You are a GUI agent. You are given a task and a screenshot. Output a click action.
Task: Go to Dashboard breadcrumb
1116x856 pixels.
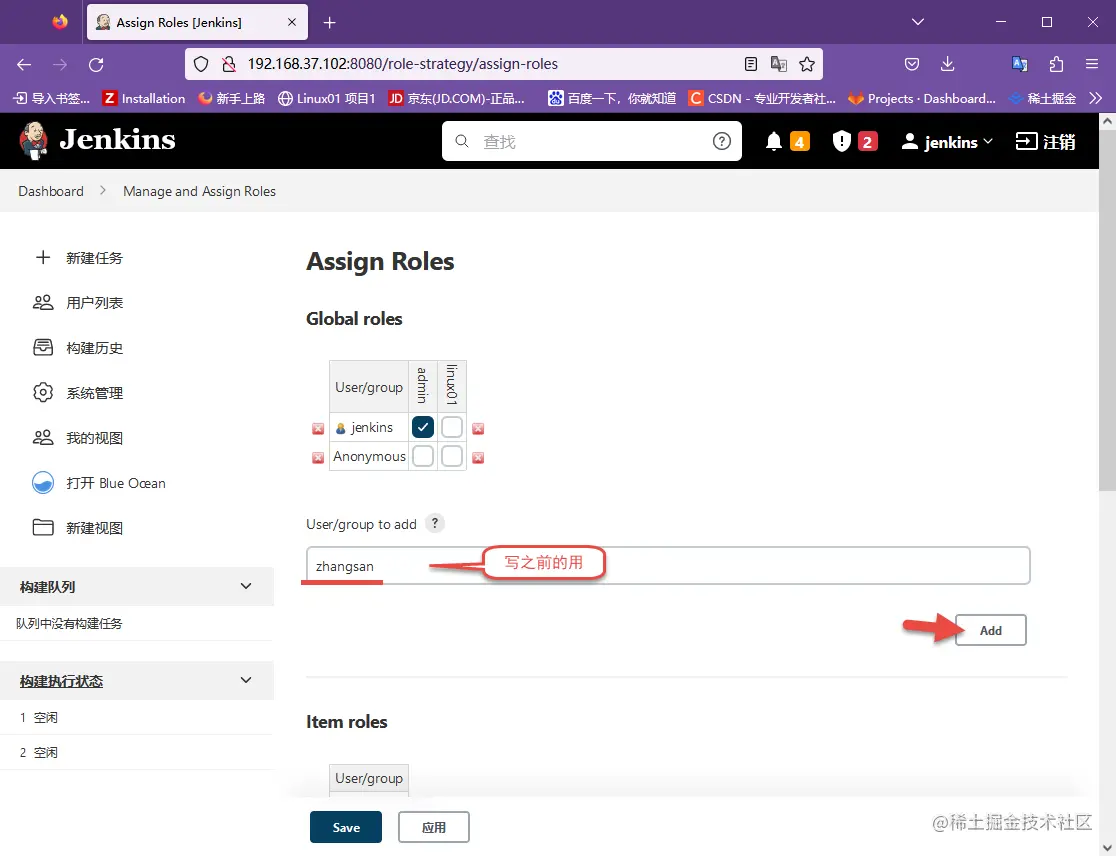(51, 191)
